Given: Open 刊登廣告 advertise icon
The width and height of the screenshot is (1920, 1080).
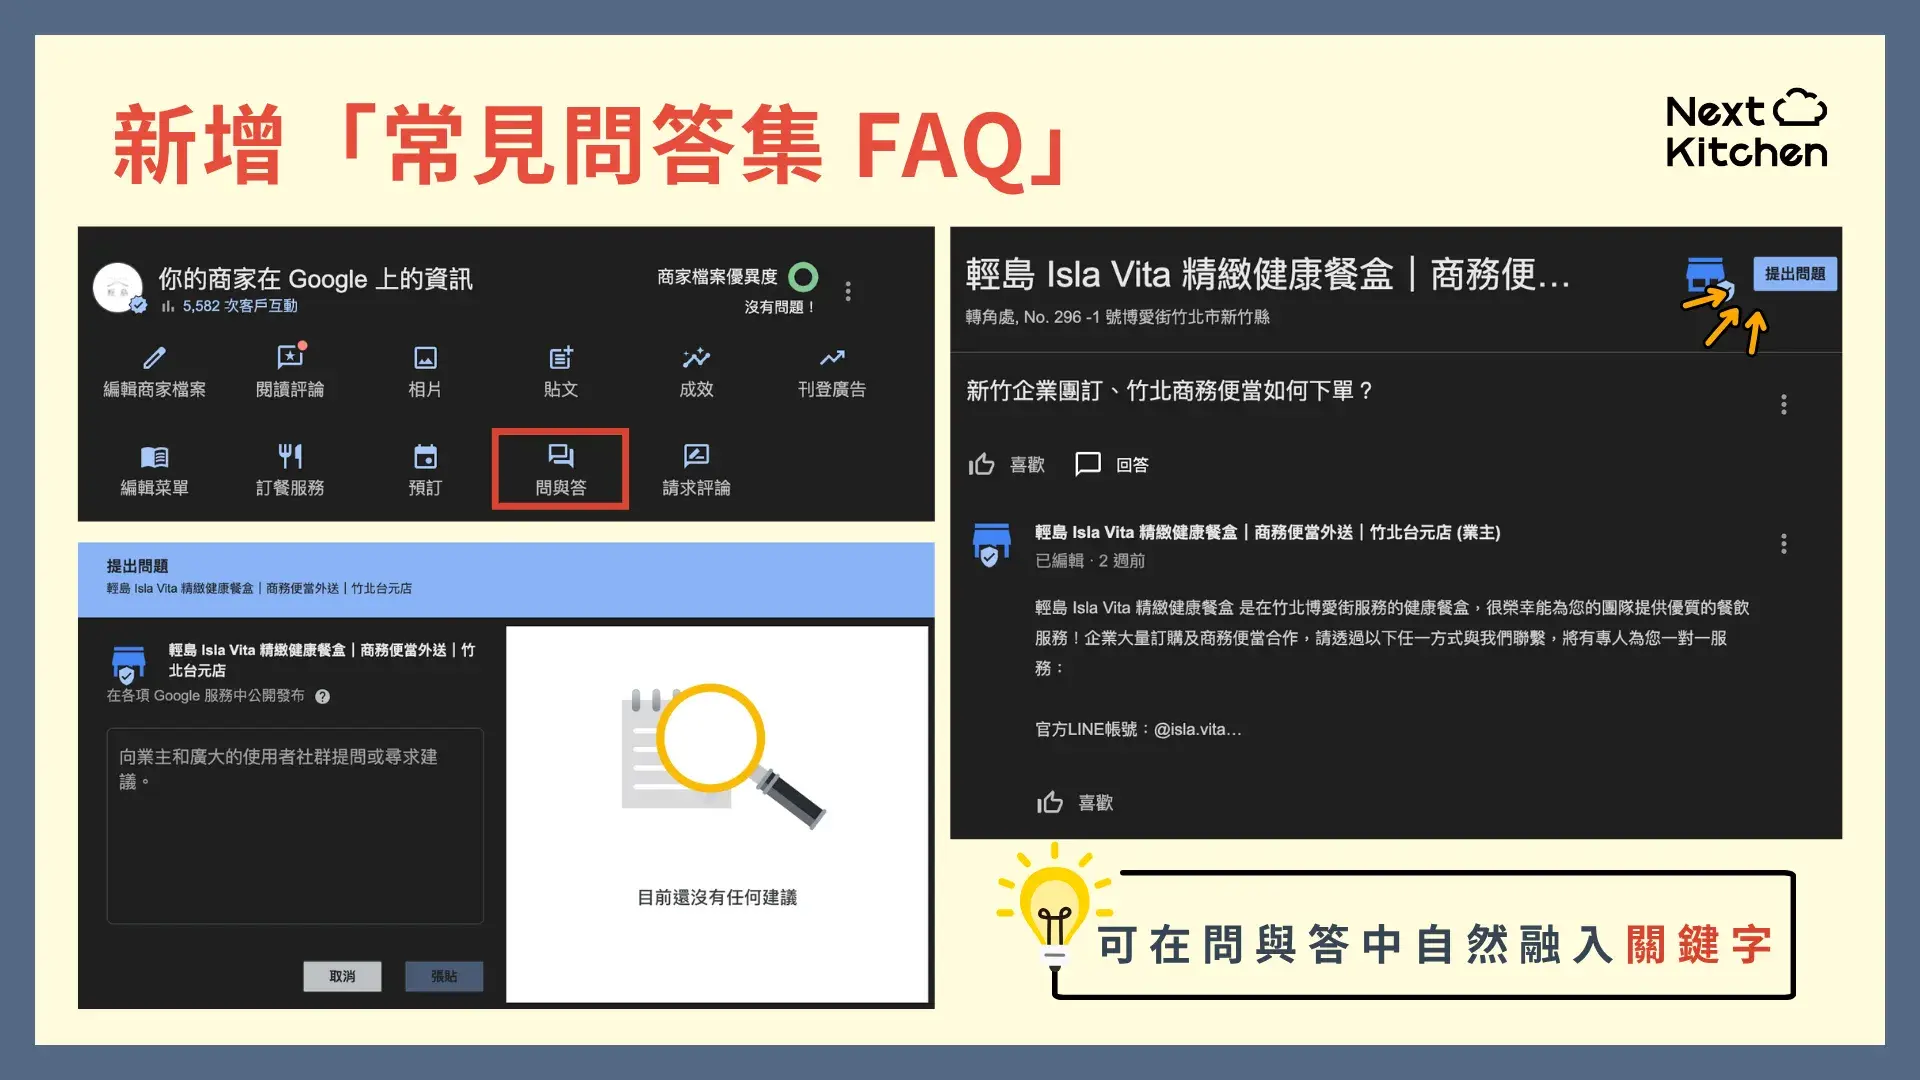Looking at the screenshot, I should click(x=832, y=358).
